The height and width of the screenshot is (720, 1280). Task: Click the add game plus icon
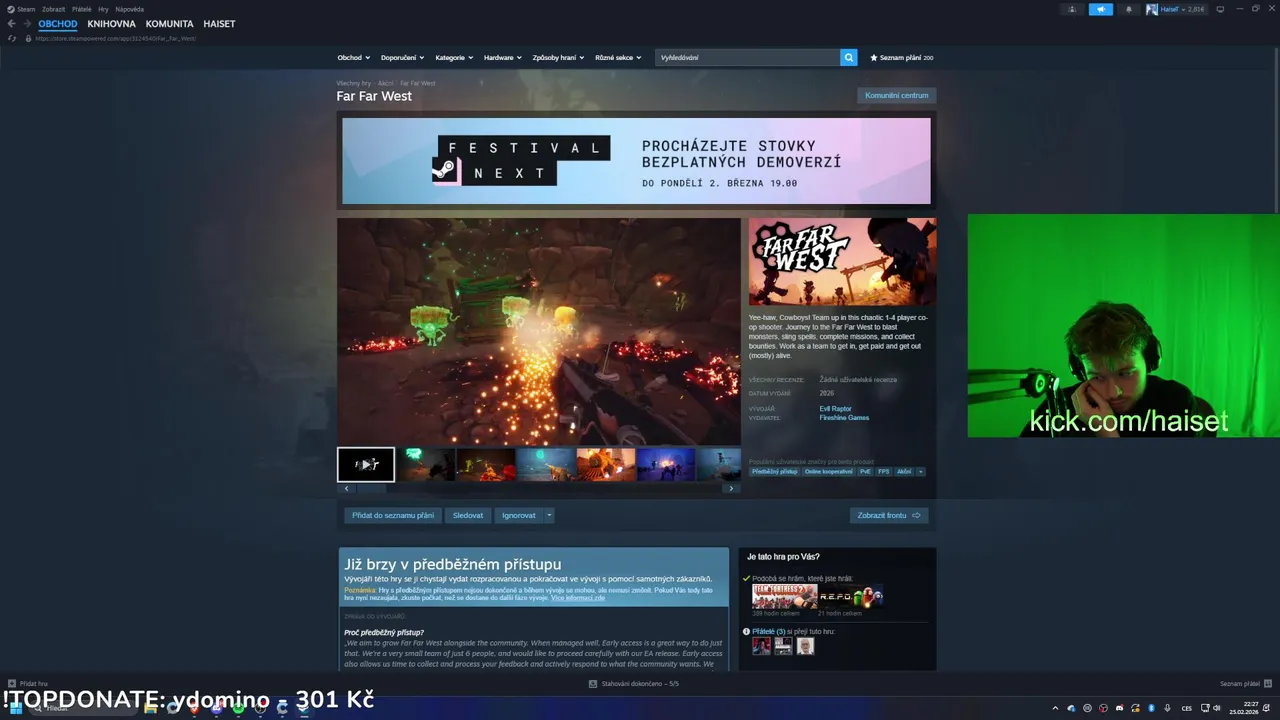[x=11, y=684]
